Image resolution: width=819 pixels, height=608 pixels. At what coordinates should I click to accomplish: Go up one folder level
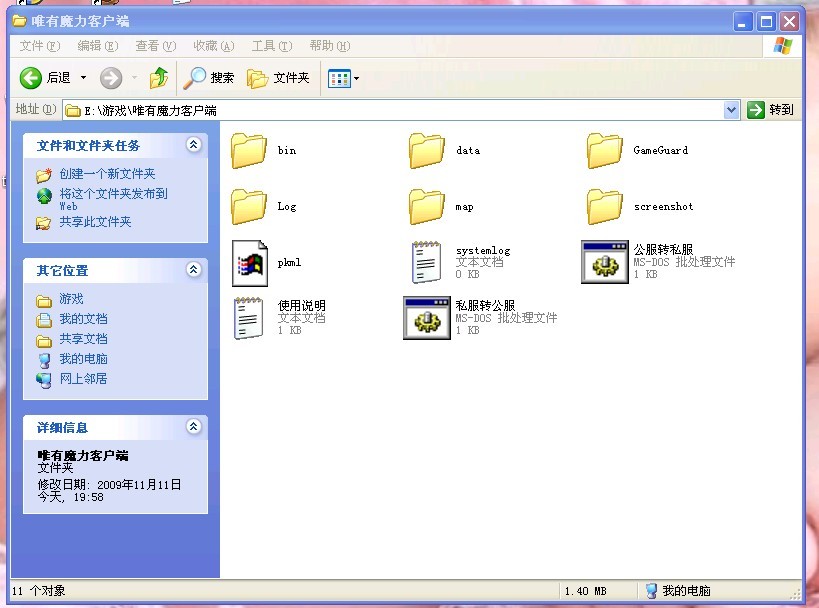(x=159, y=78)
